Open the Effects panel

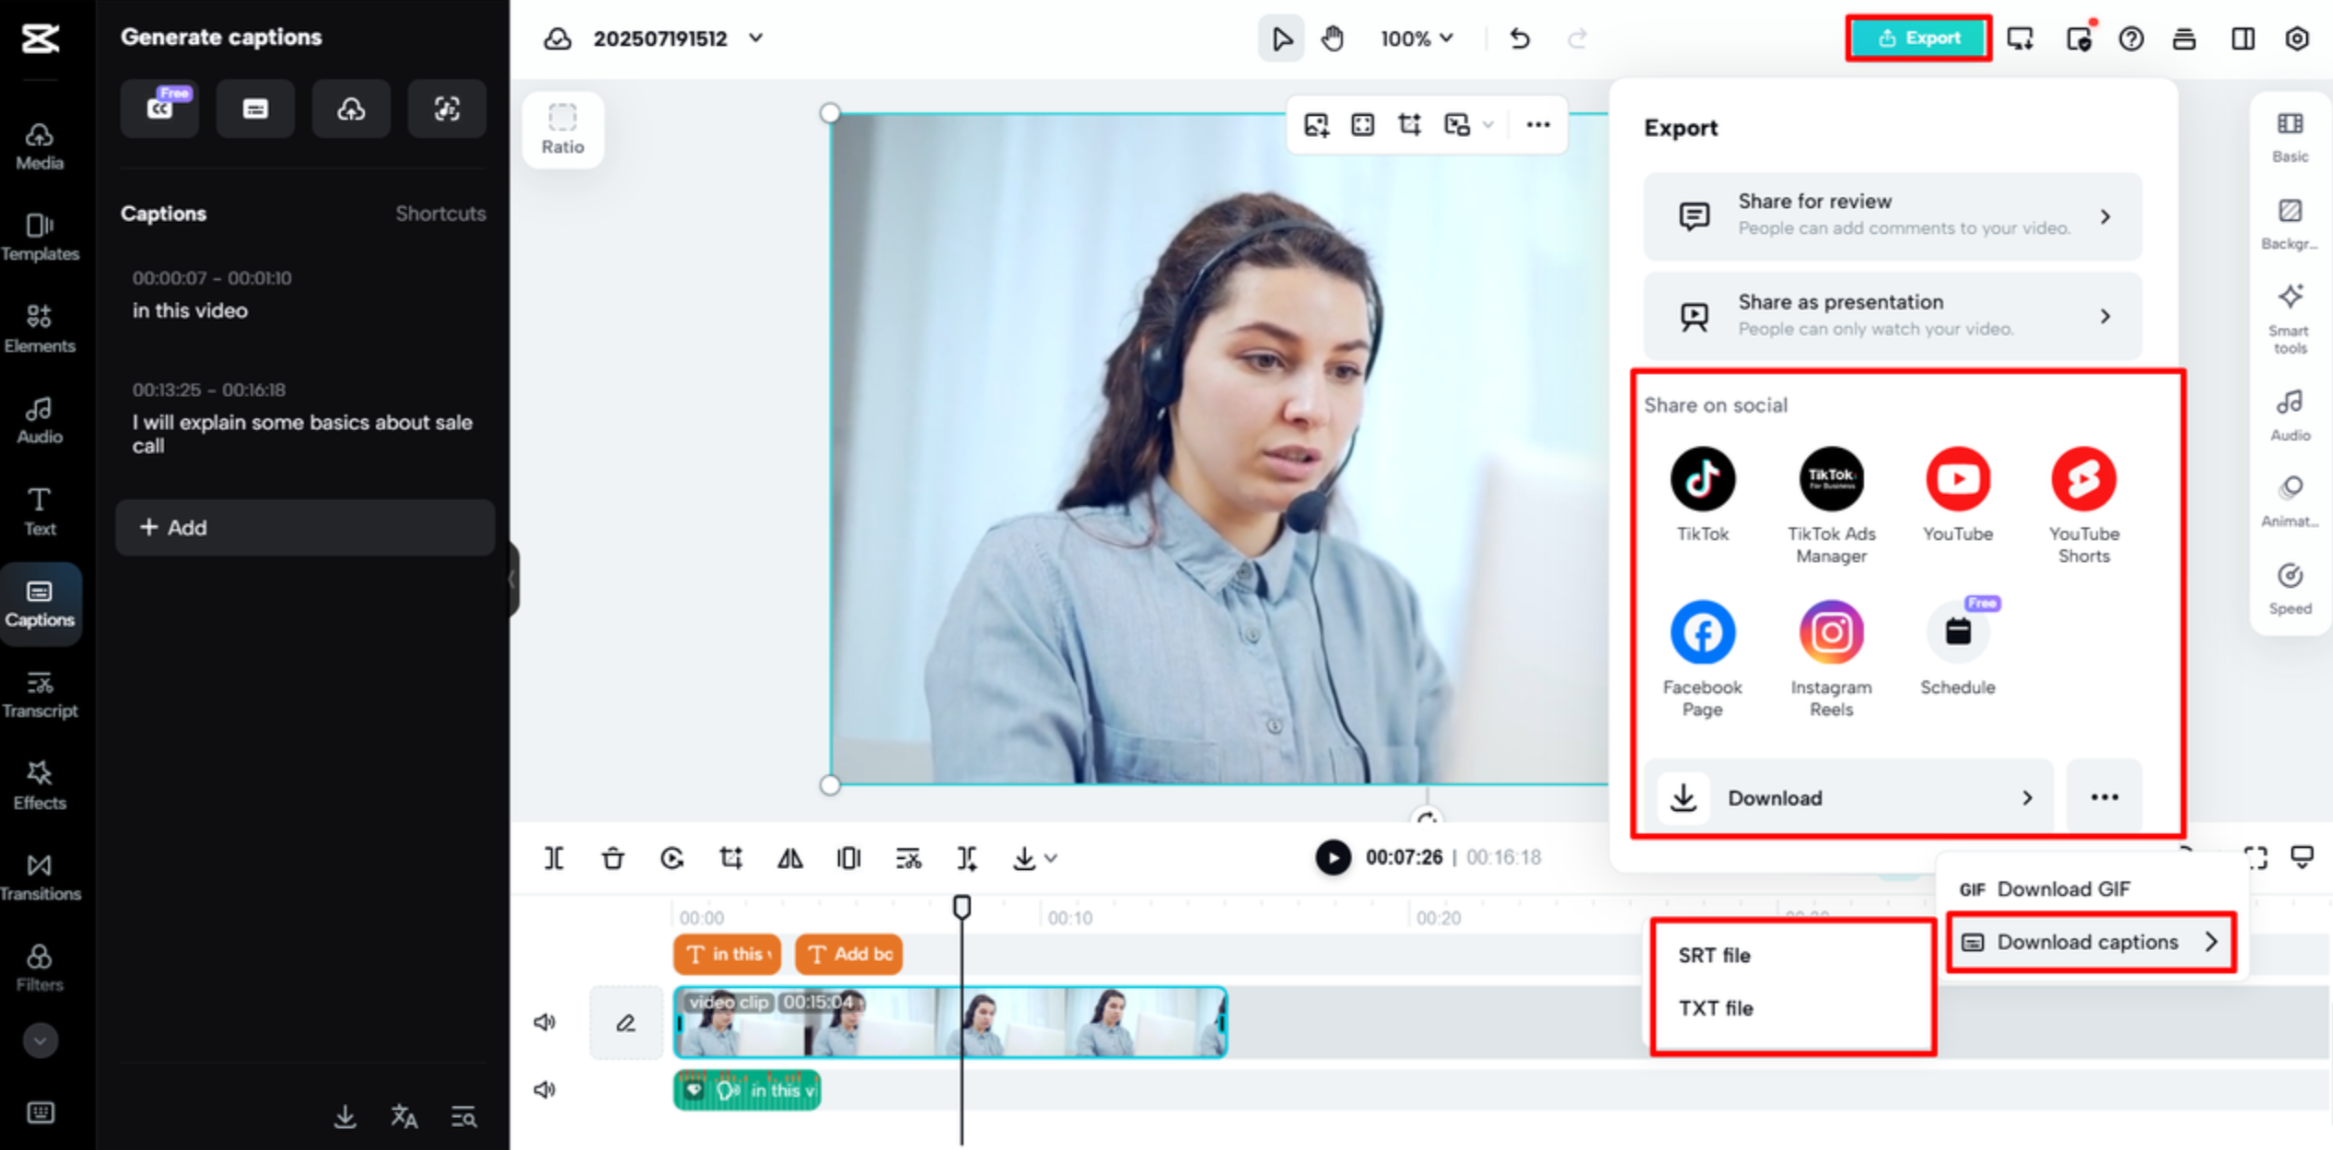(40, 785)
